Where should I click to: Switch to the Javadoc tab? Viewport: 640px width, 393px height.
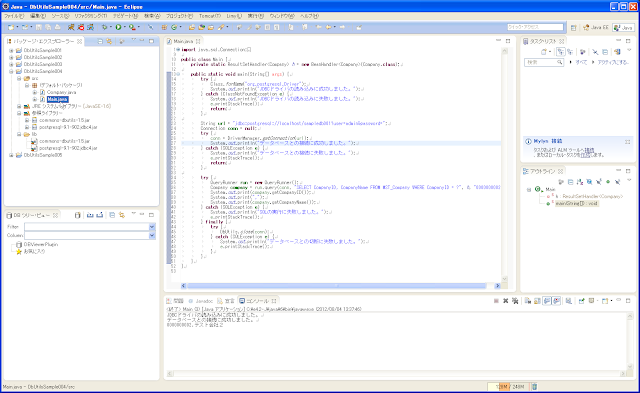click(x=200, y=301)
